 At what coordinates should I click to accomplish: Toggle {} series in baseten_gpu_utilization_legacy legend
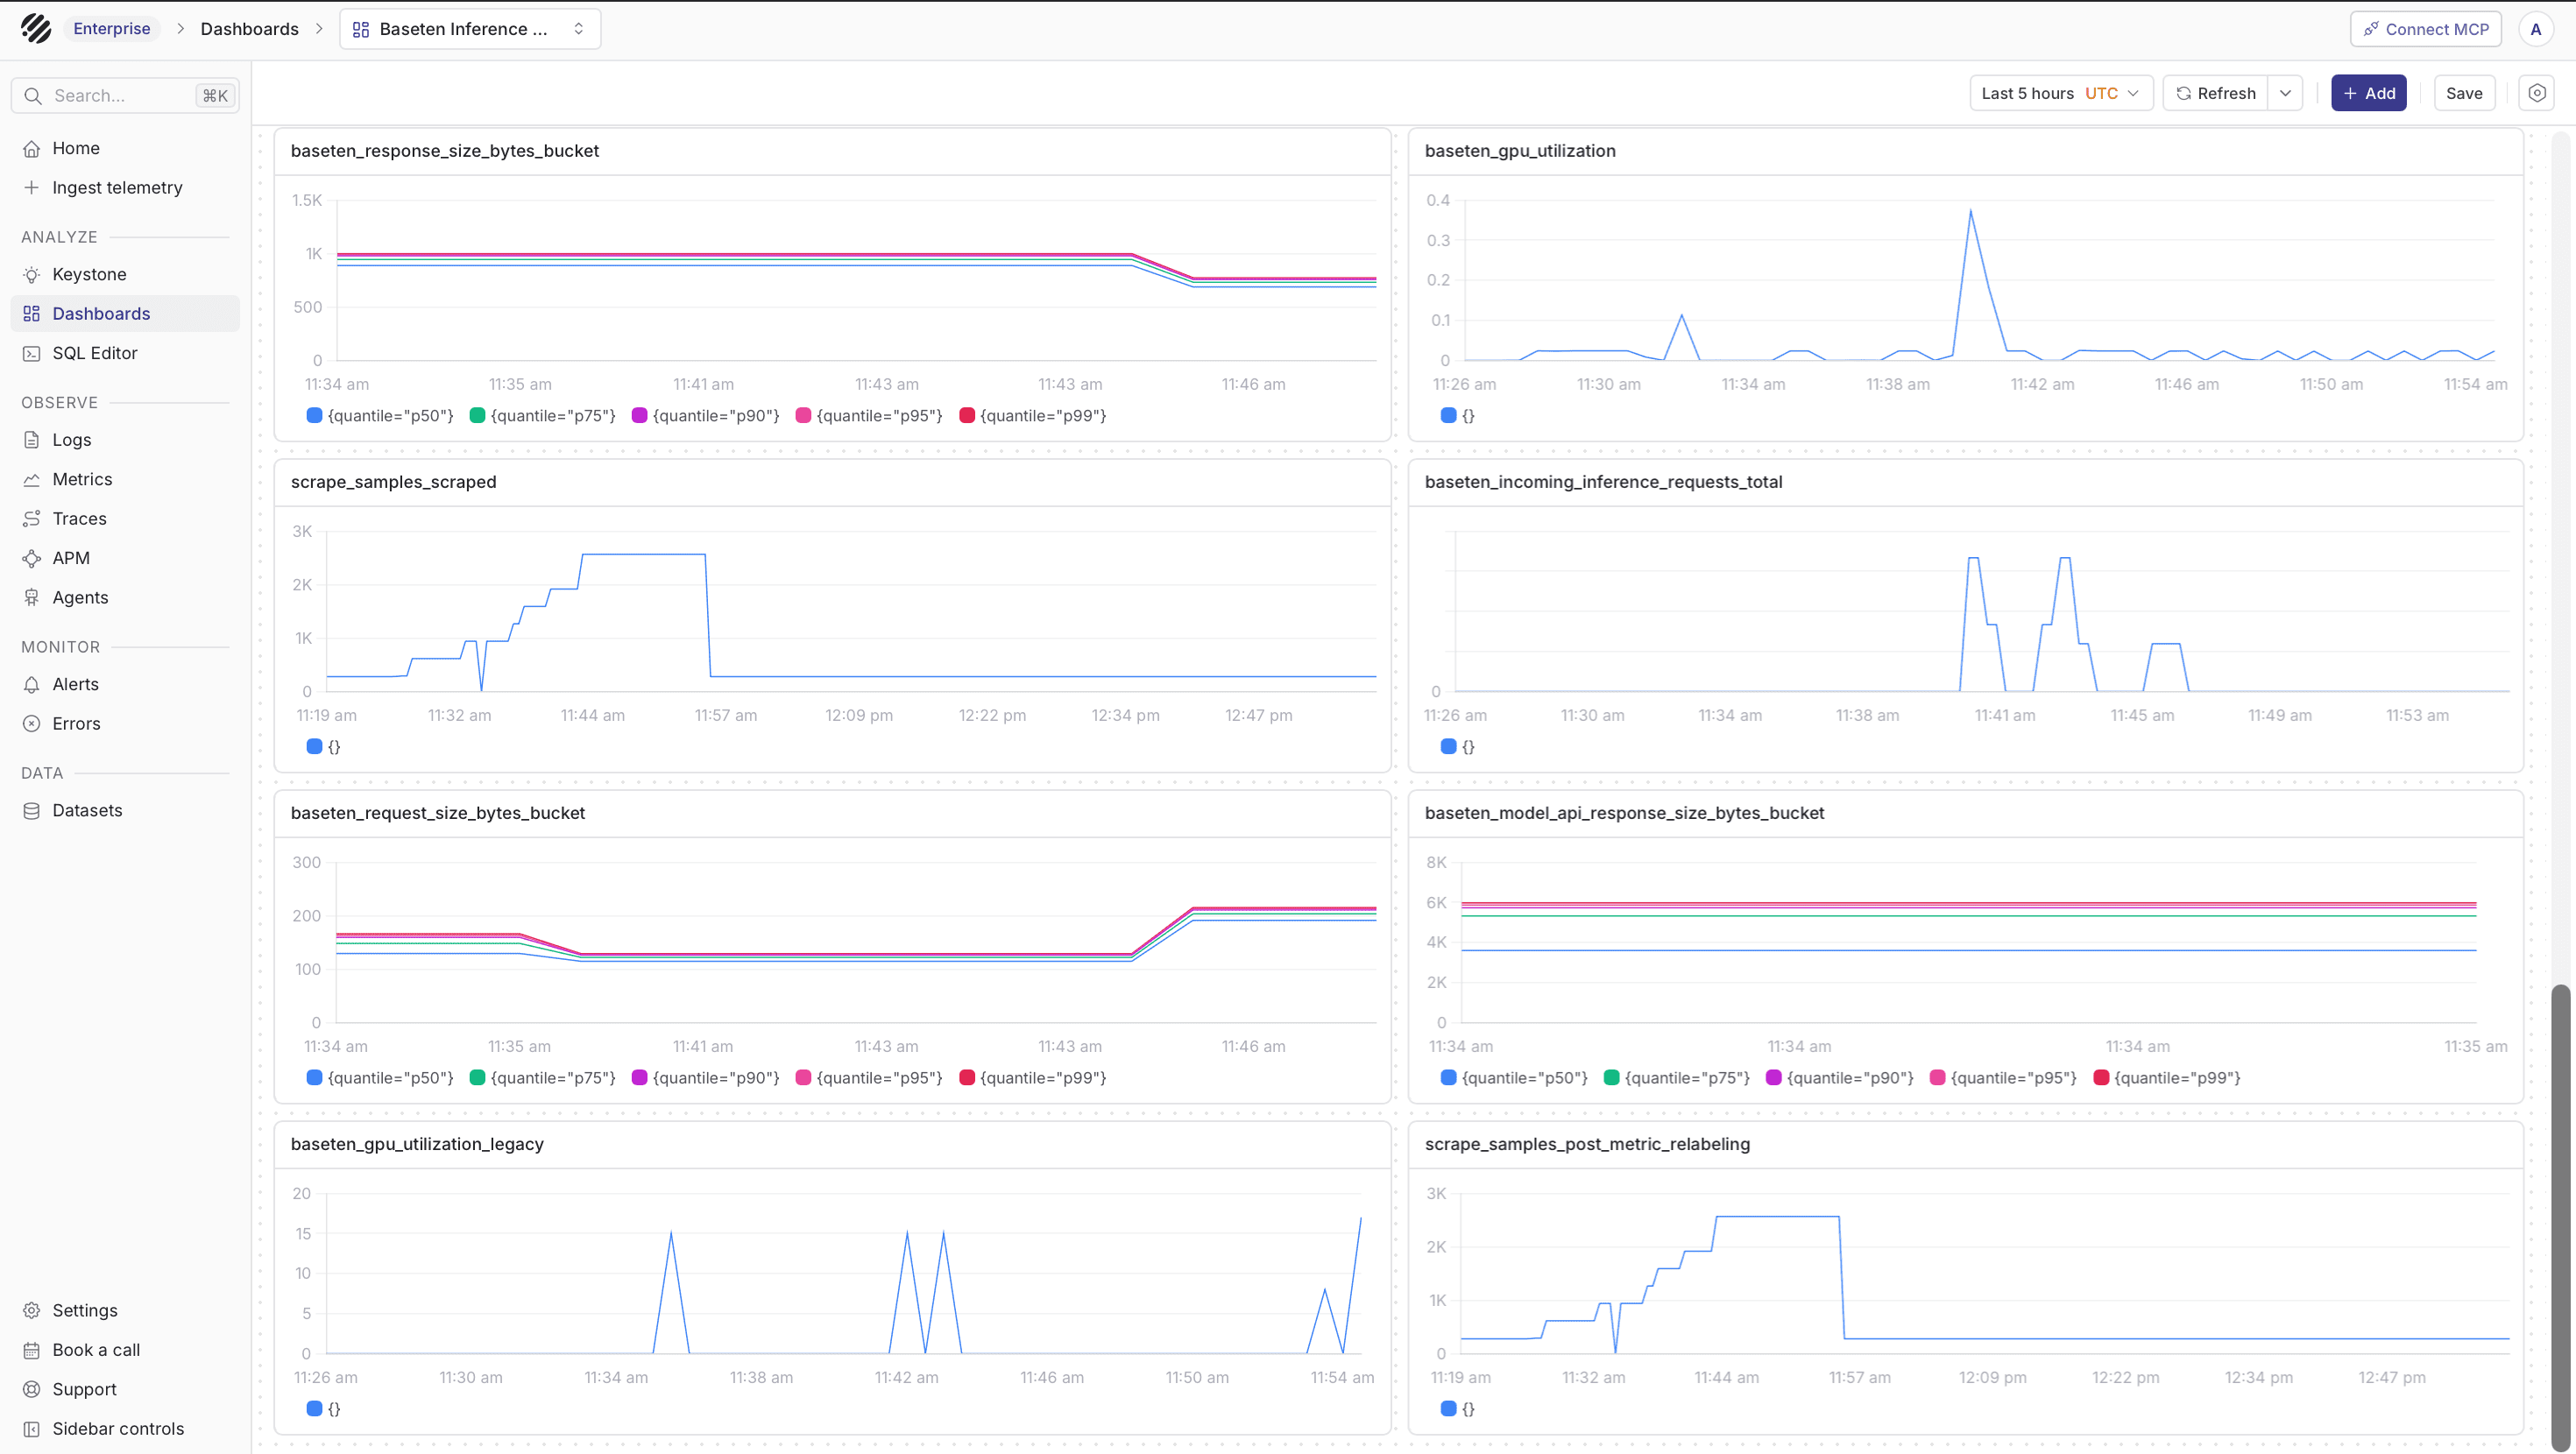pyautogui.click(x=324, y=1408)
